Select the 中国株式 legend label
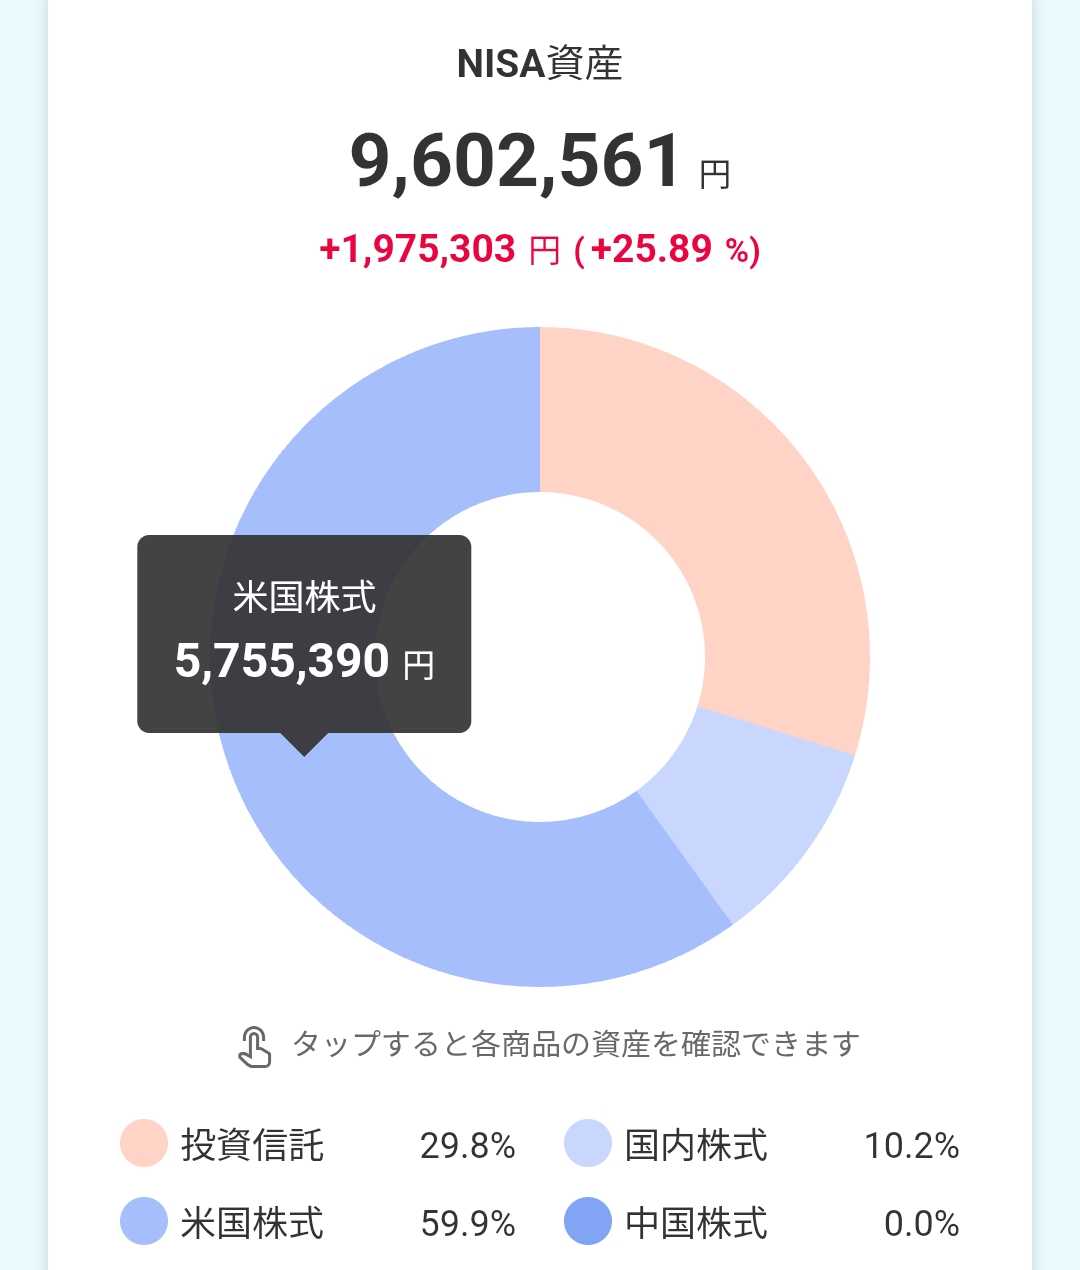 coord(696,1223)
